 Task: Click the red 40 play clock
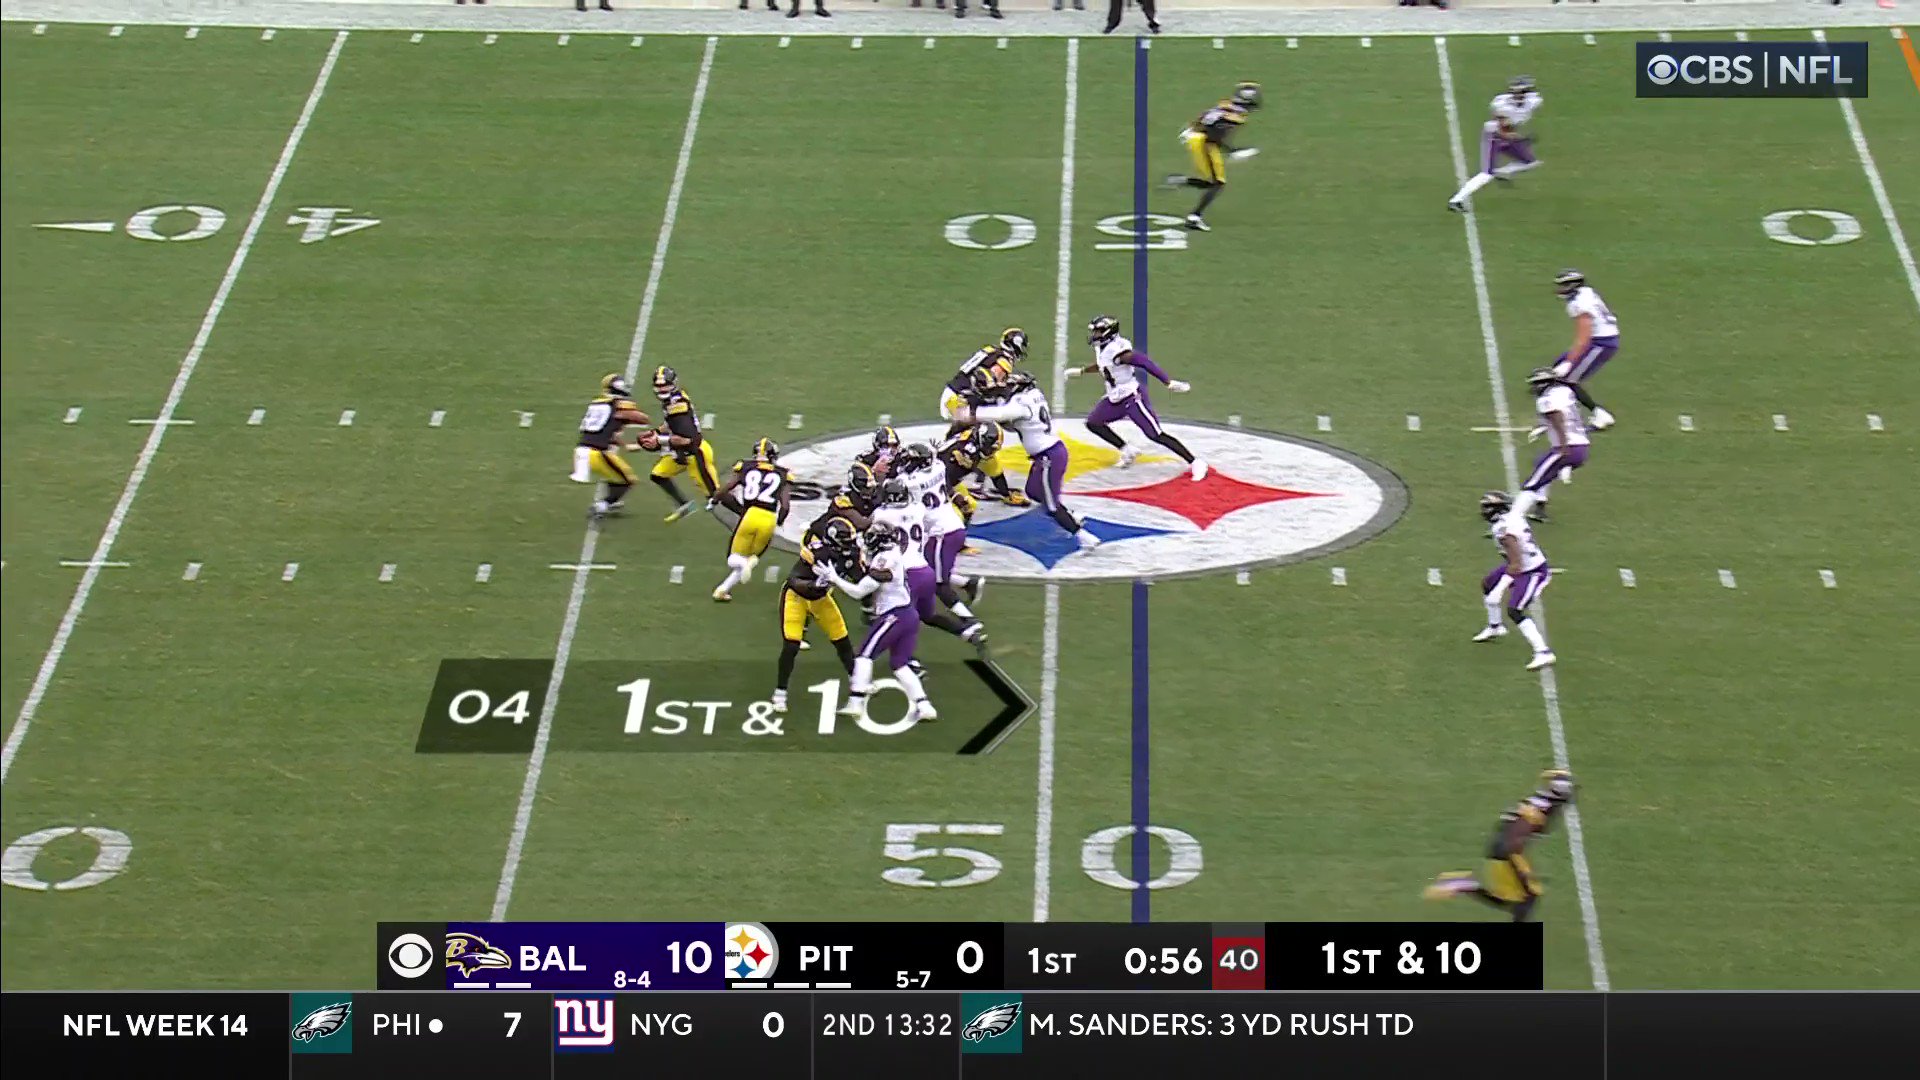(1238, 960)
